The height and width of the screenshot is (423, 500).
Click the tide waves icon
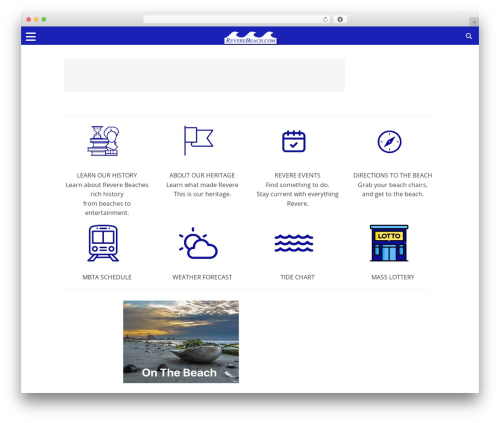tap(294, 243)
